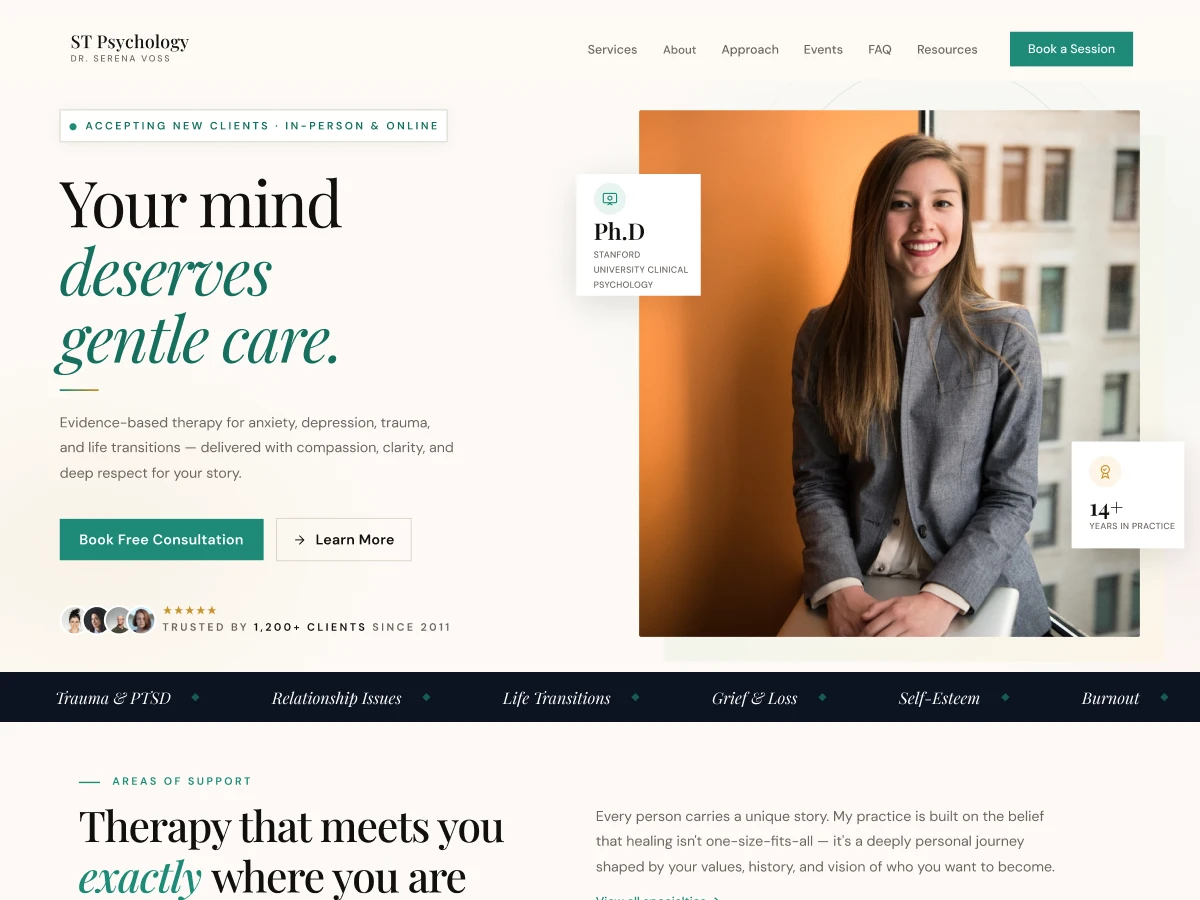Click the Ph.D certificate icon on credential card

click(x=610, y=199)
